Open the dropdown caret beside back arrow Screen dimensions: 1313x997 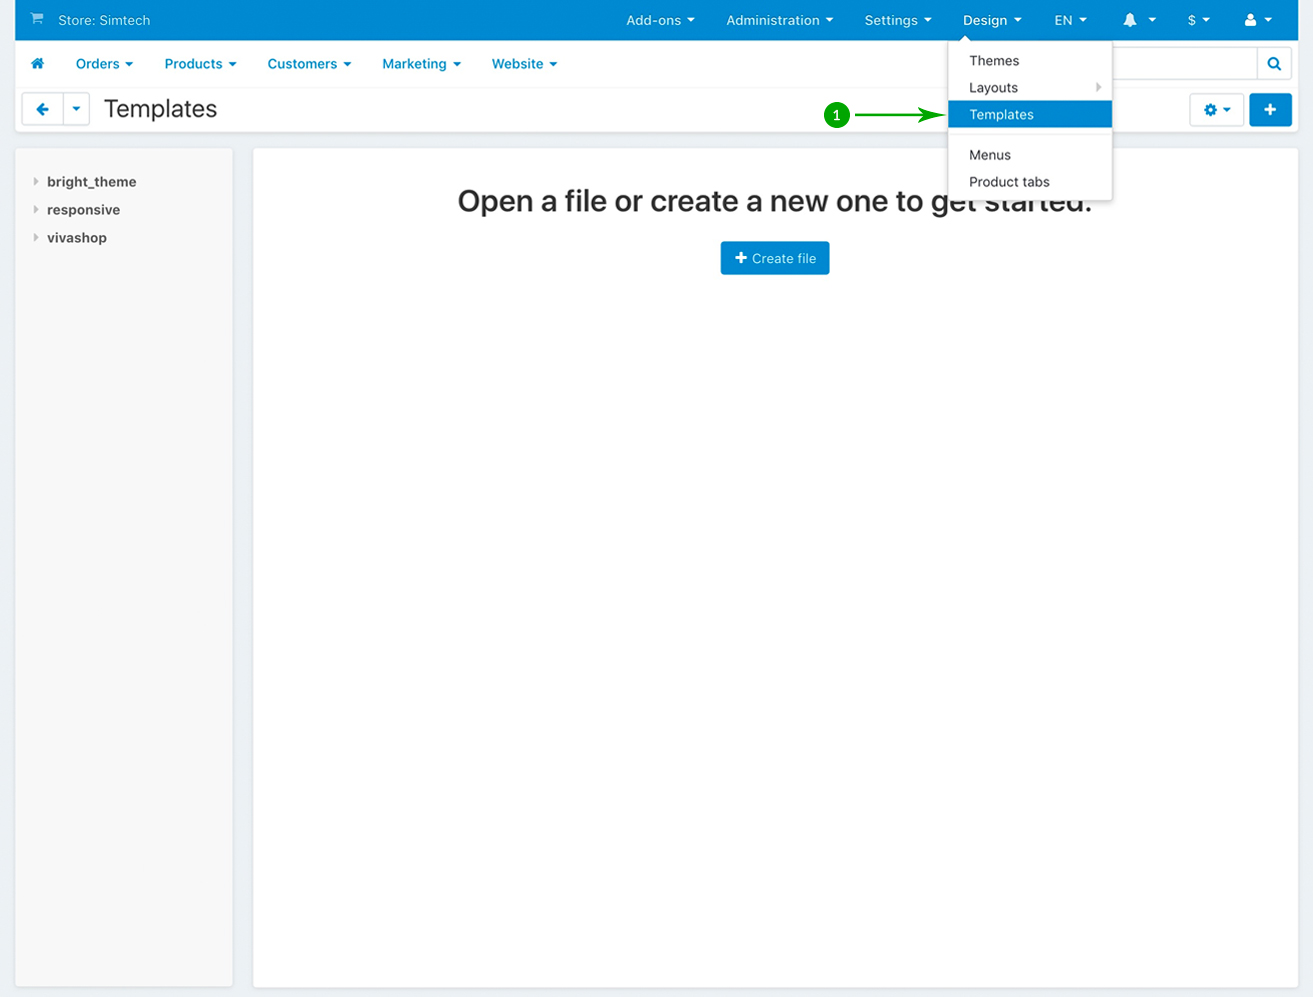click(x=76, y=109)
